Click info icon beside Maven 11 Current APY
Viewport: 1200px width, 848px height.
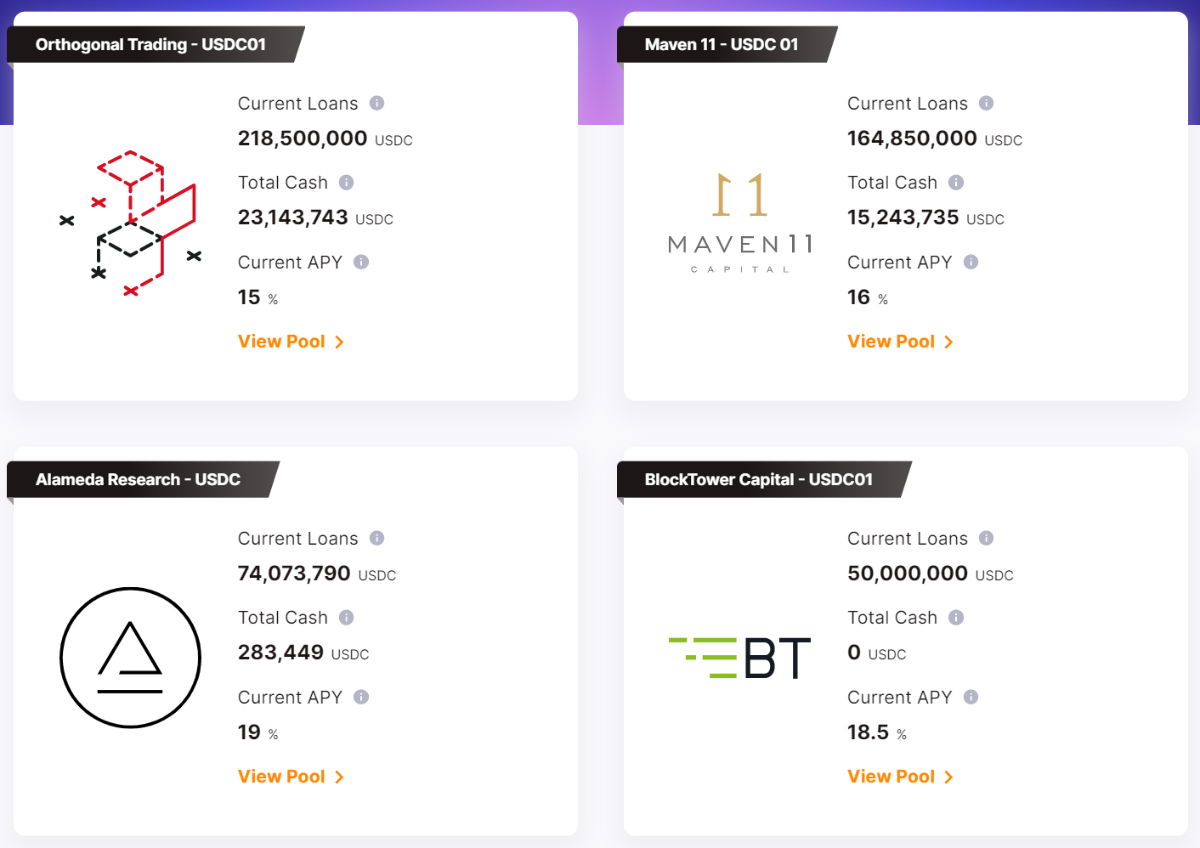(x=970, y=262)
